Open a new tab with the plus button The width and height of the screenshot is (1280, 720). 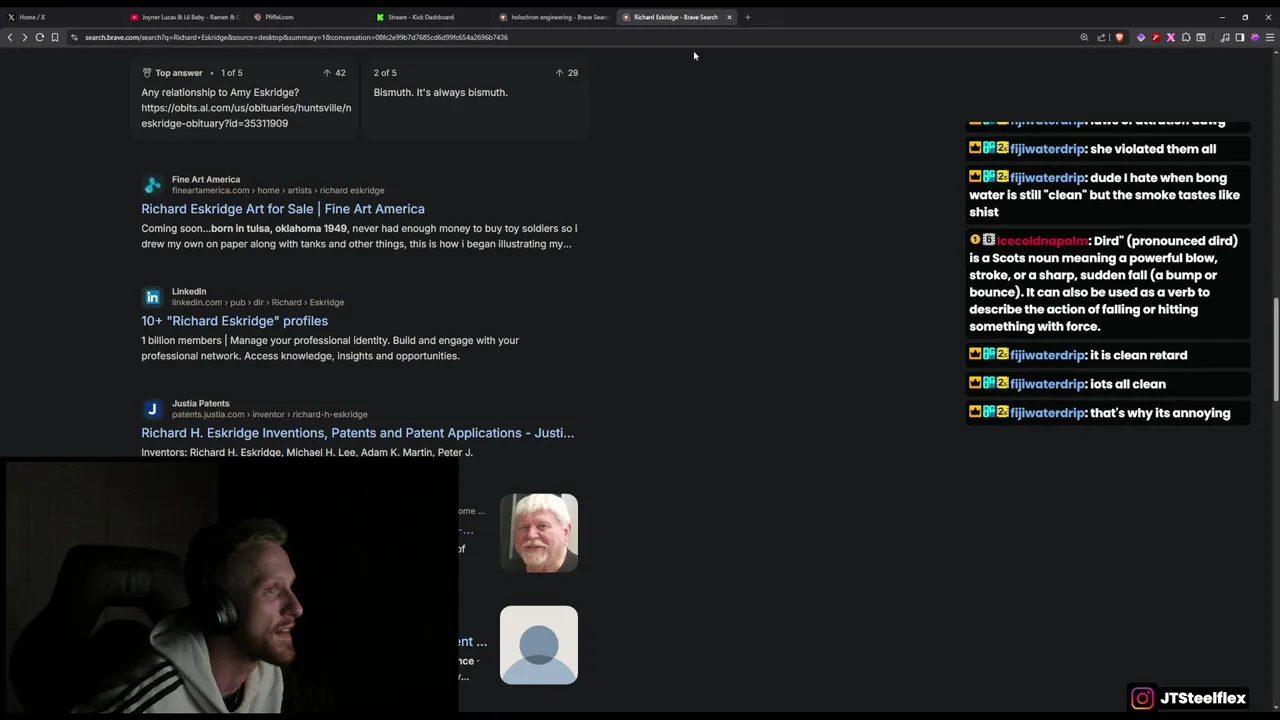[747, 17]
